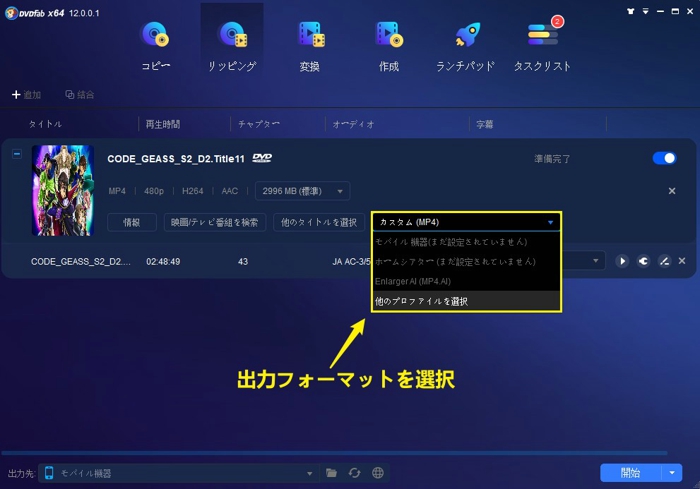Screen dimensions: 700x489
Task: Play preview of the title row
Action: coord(621,261)
